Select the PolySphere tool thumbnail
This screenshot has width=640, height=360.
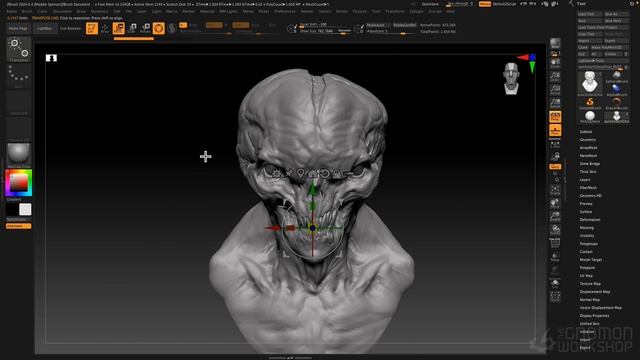[x=590, y=116]
